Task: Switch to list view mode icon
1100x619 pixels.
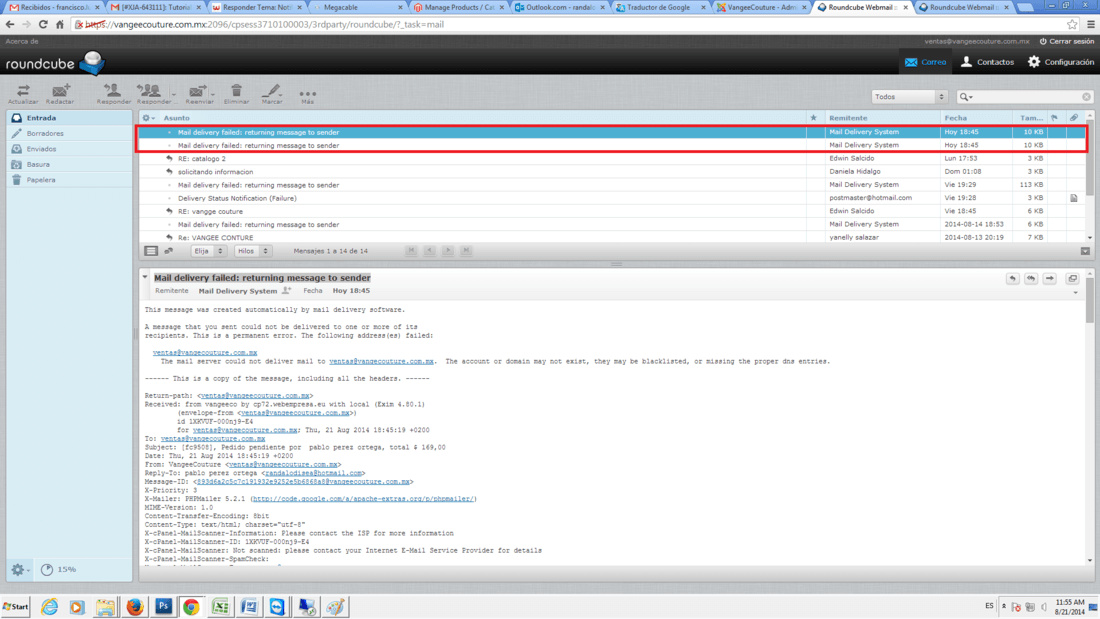Action: click(151, 251)
